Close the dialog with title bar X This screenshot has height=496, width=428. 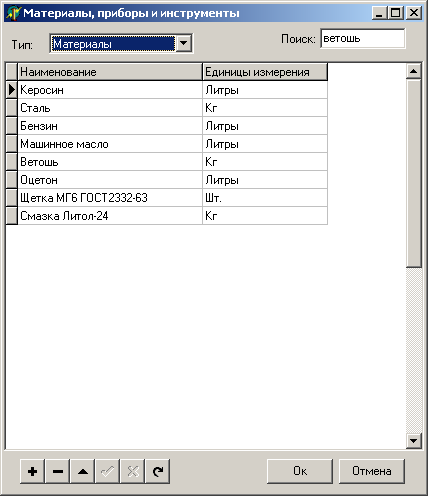pyautogui.click(x=414, y=13)
